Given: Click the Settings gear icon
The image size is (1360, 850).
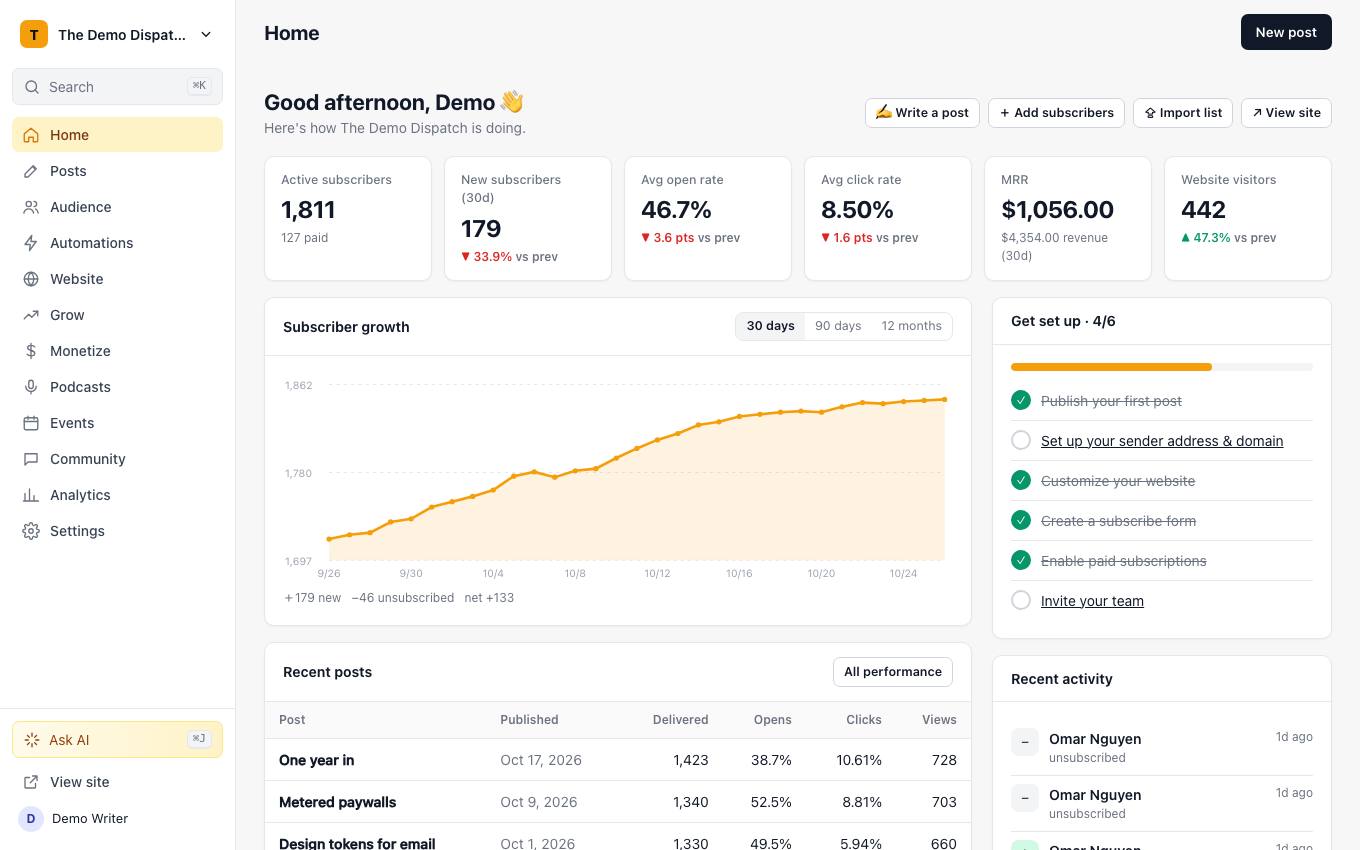Looking at the screenshot, I should (31, 531).
